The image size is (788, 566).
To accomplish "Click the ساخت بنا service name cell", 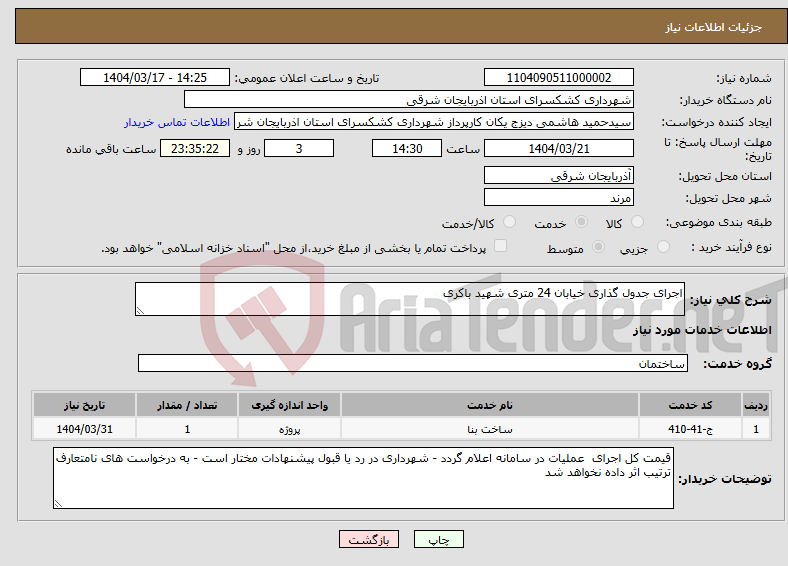I will point(489,429).
